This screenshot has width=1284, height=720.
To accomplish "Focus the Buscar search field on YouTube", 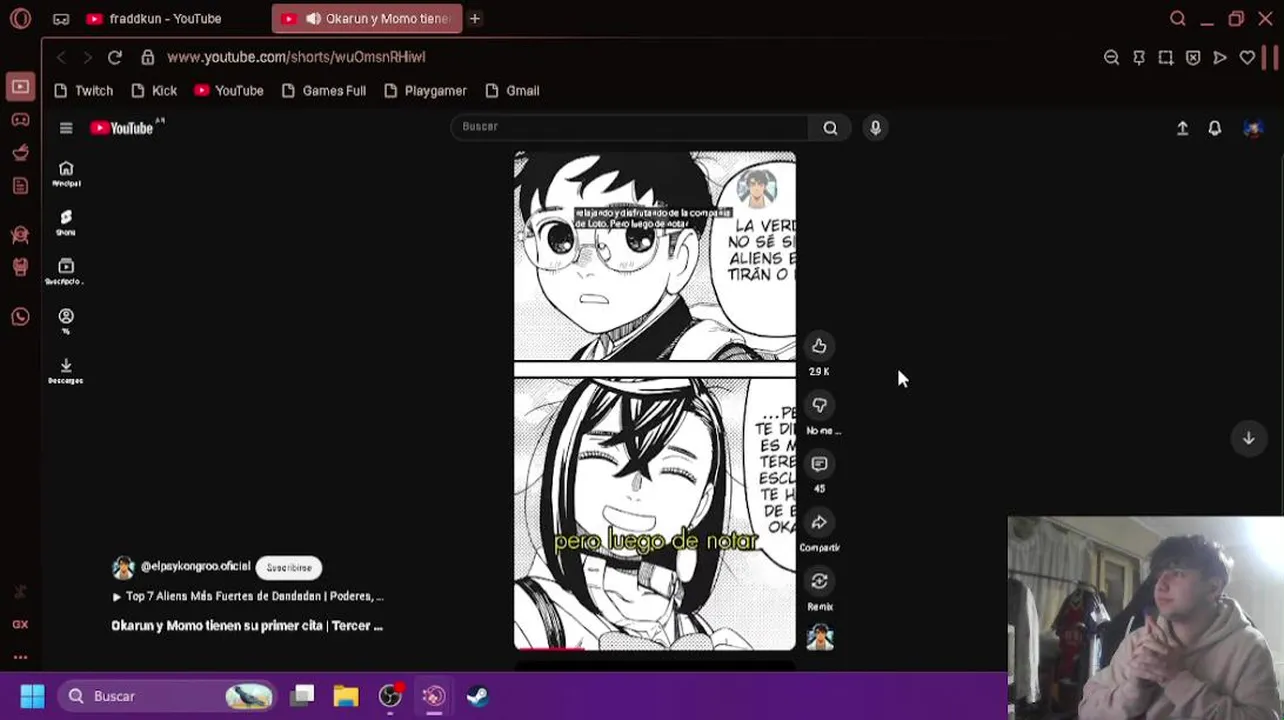I will click(630, 127).
